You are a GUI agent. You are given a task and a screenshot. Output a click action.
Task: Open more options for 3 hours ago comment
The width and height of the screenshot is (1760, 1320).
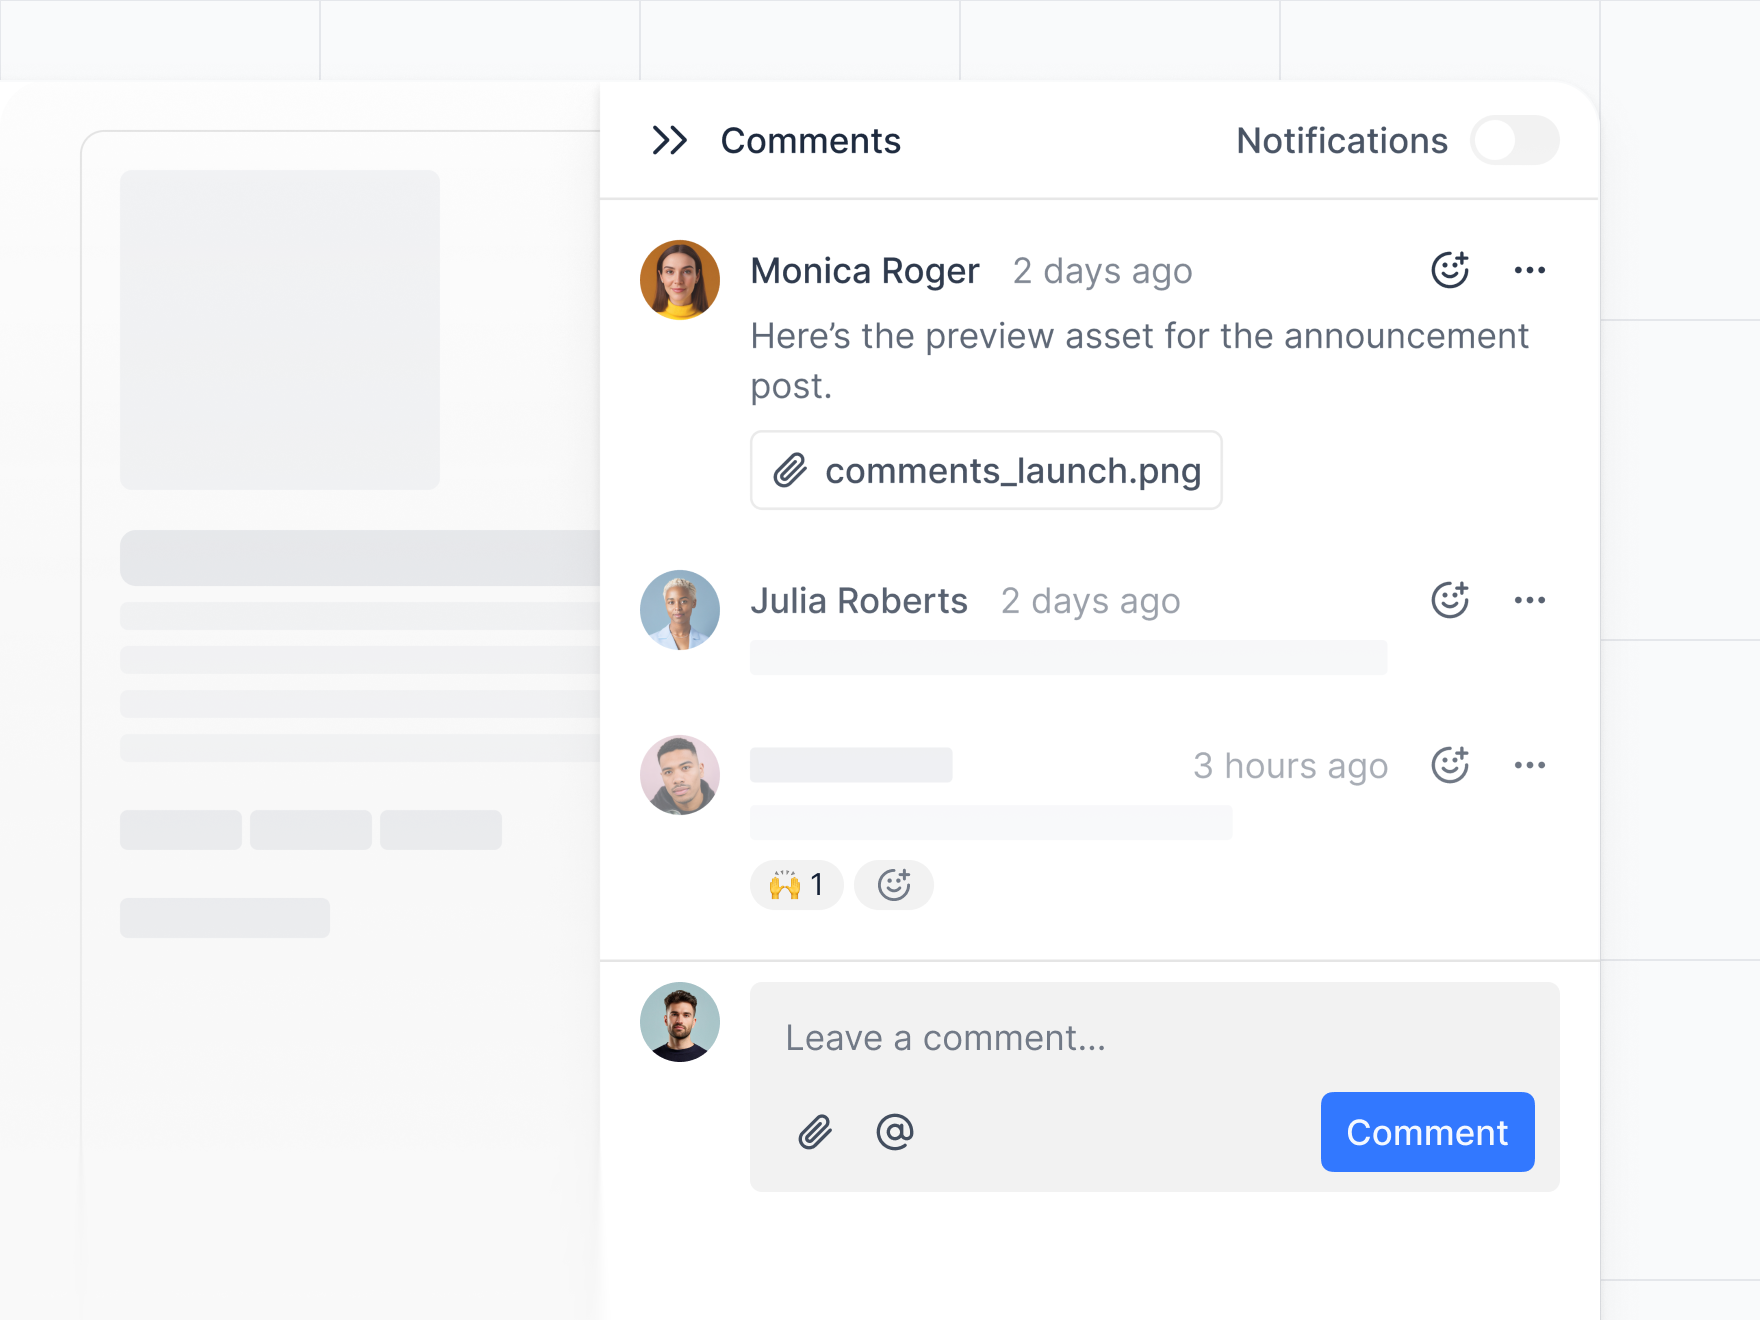(1530, 765)
